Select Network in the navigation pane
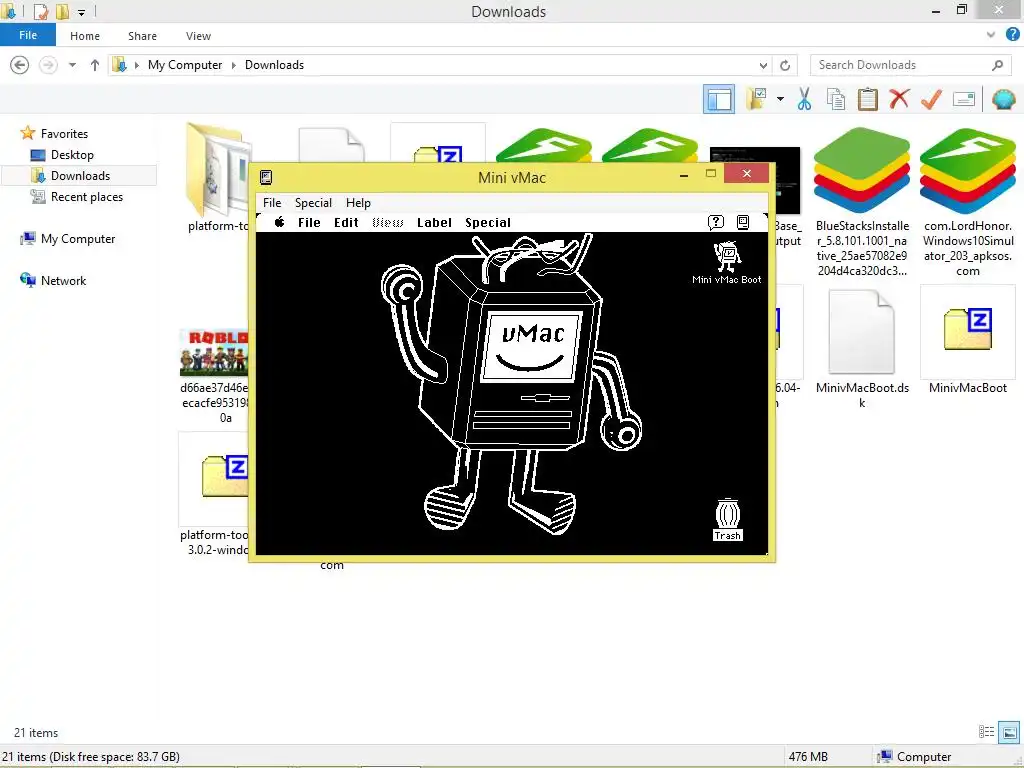Viewport: 1024px width, 768px height. tap(63, 280)
